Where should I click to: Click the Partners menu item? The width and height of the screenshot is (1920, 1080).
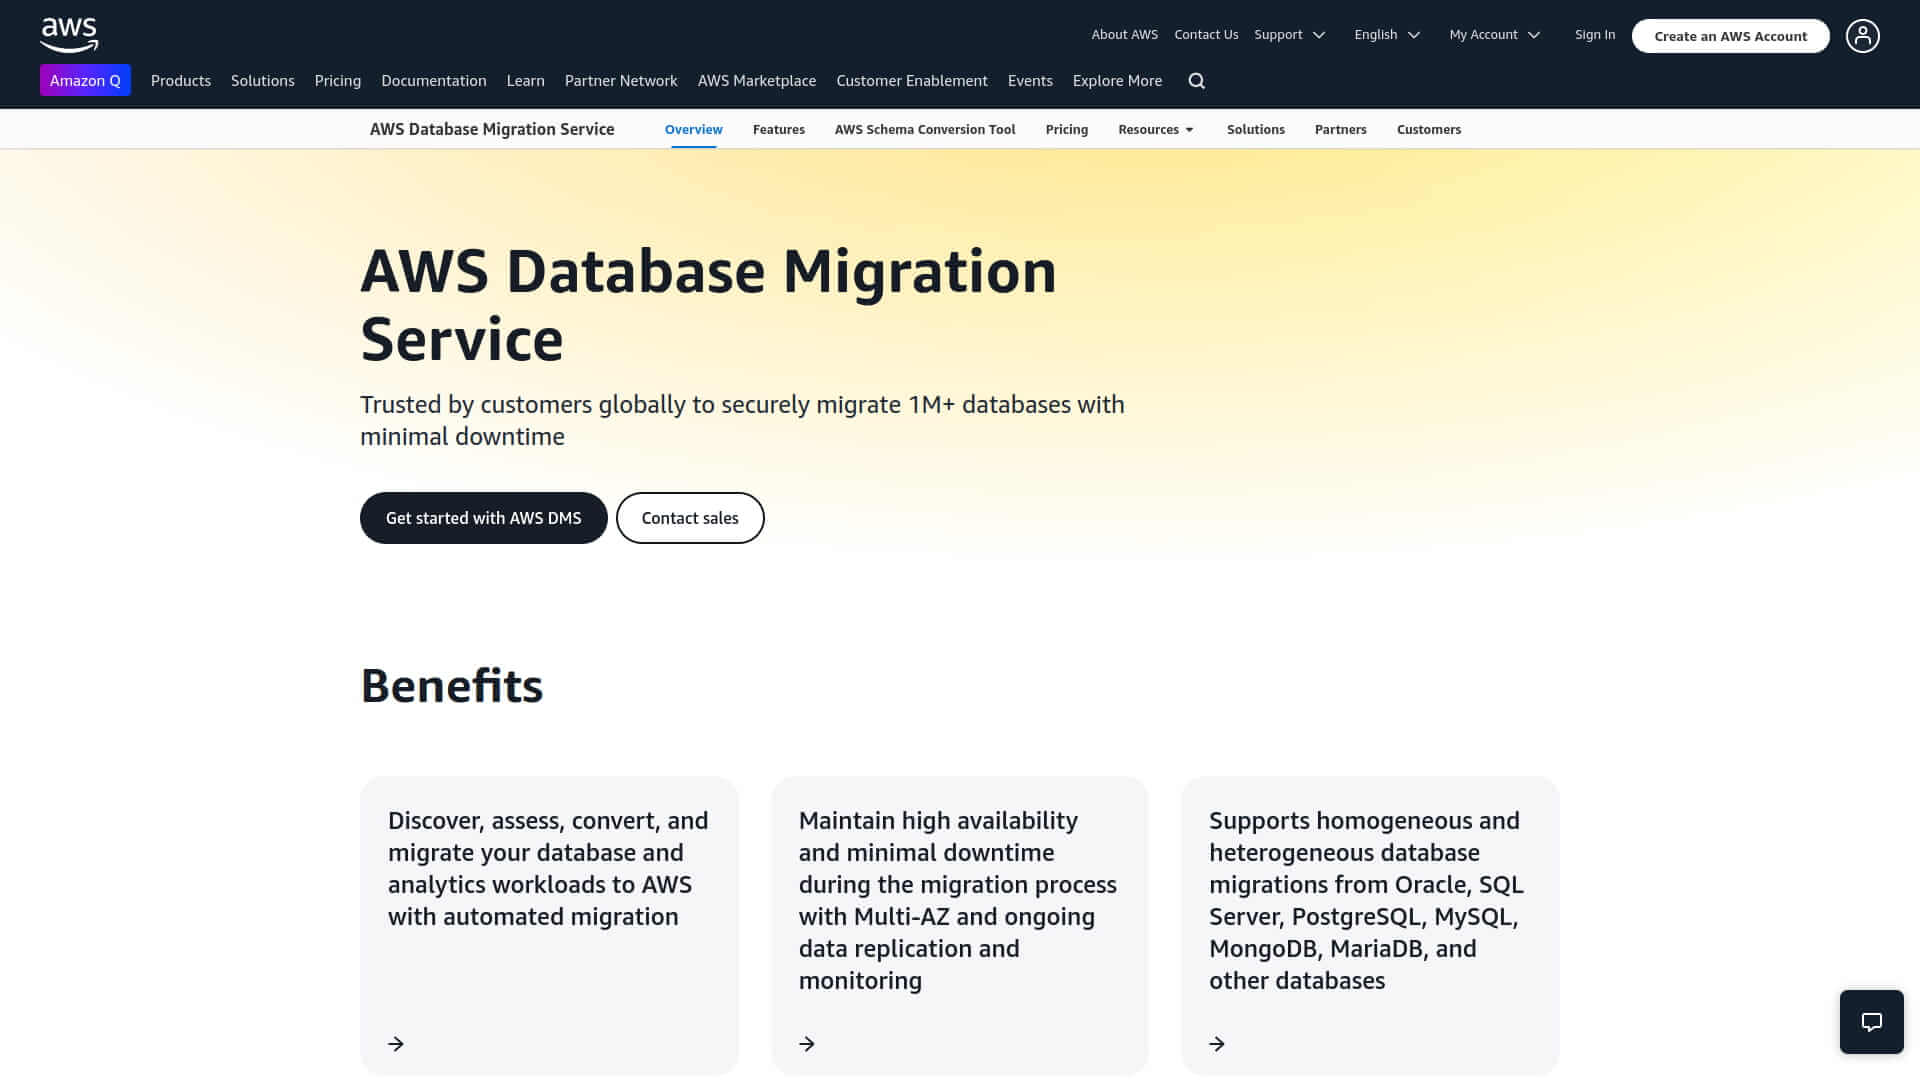pos(1341,128)
